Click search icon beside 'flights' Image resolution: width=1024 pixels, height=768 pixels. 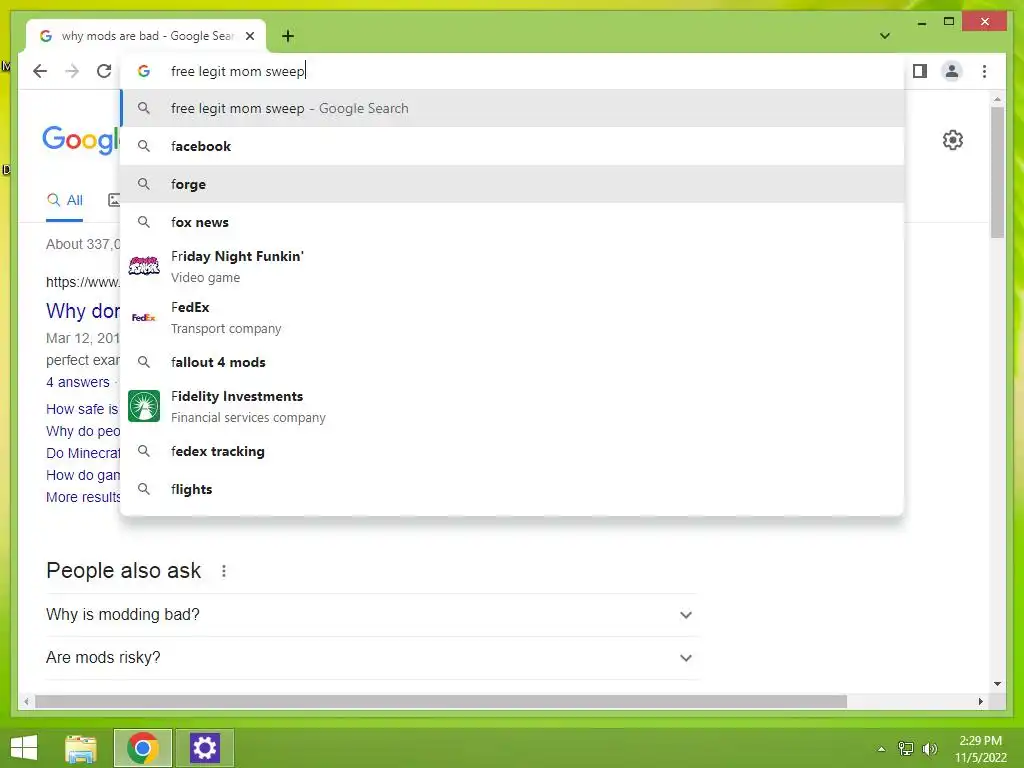point(144,489)
